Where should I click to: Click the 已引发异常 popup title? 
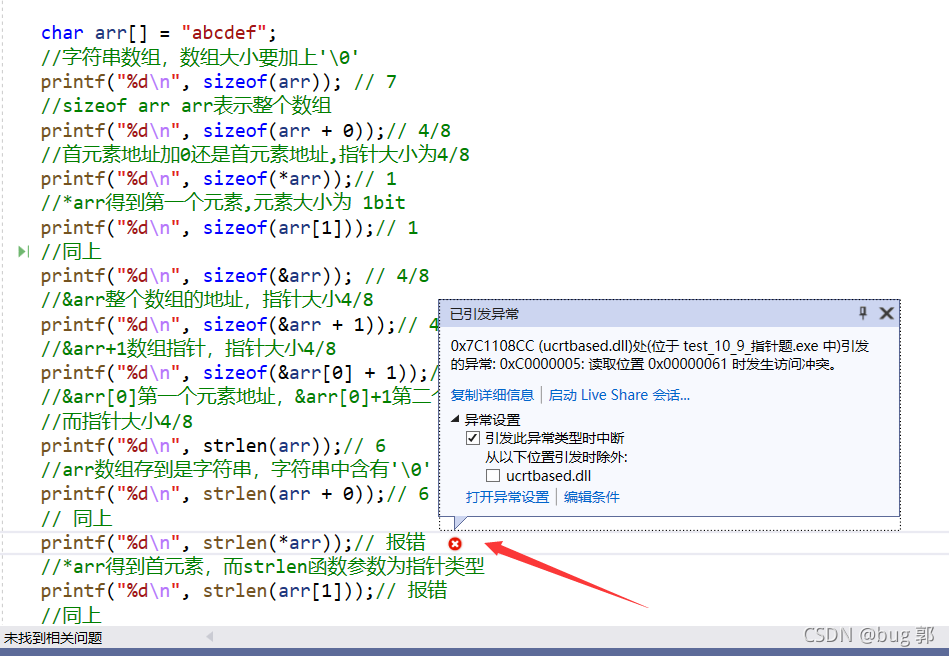pyautogui.click(x=484, y=314)
